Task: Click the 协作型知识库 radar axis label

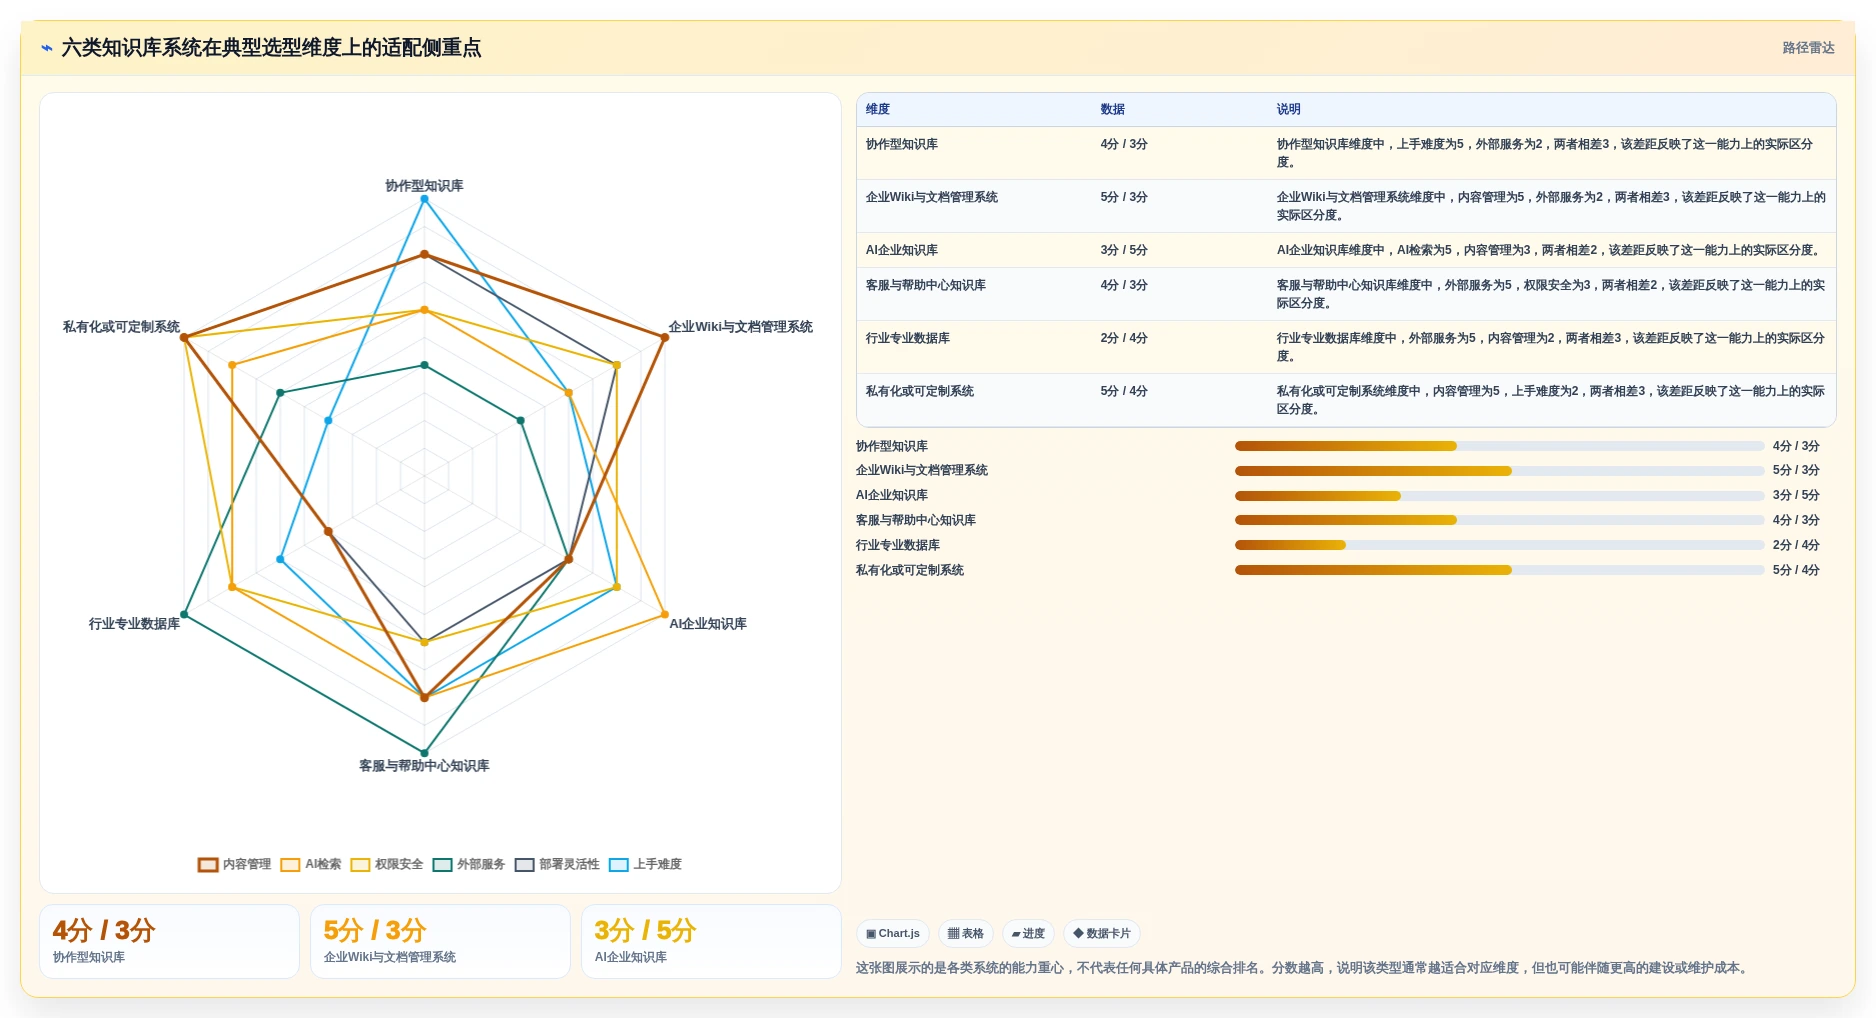Action: pyautogui.click(x=424, y=186)
